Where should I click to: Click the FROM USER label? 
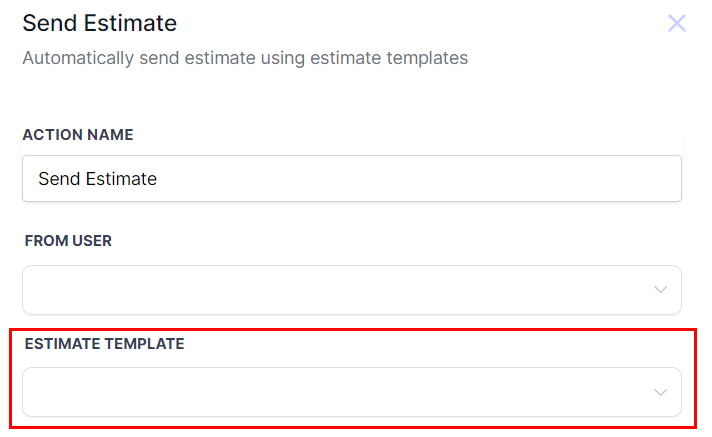[68, 241]
